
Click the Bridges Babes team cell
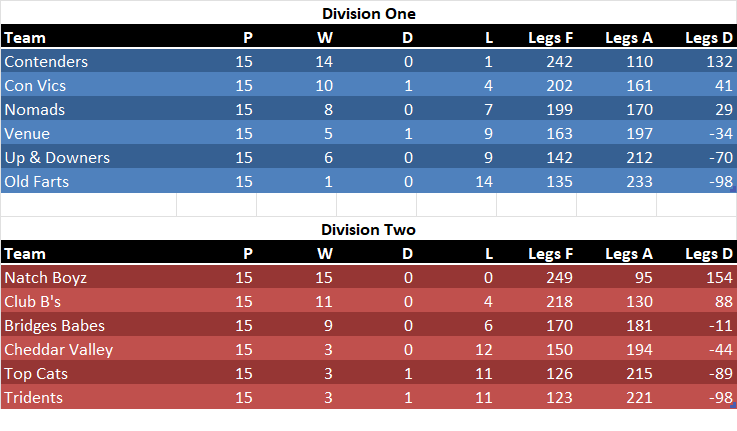54,325
